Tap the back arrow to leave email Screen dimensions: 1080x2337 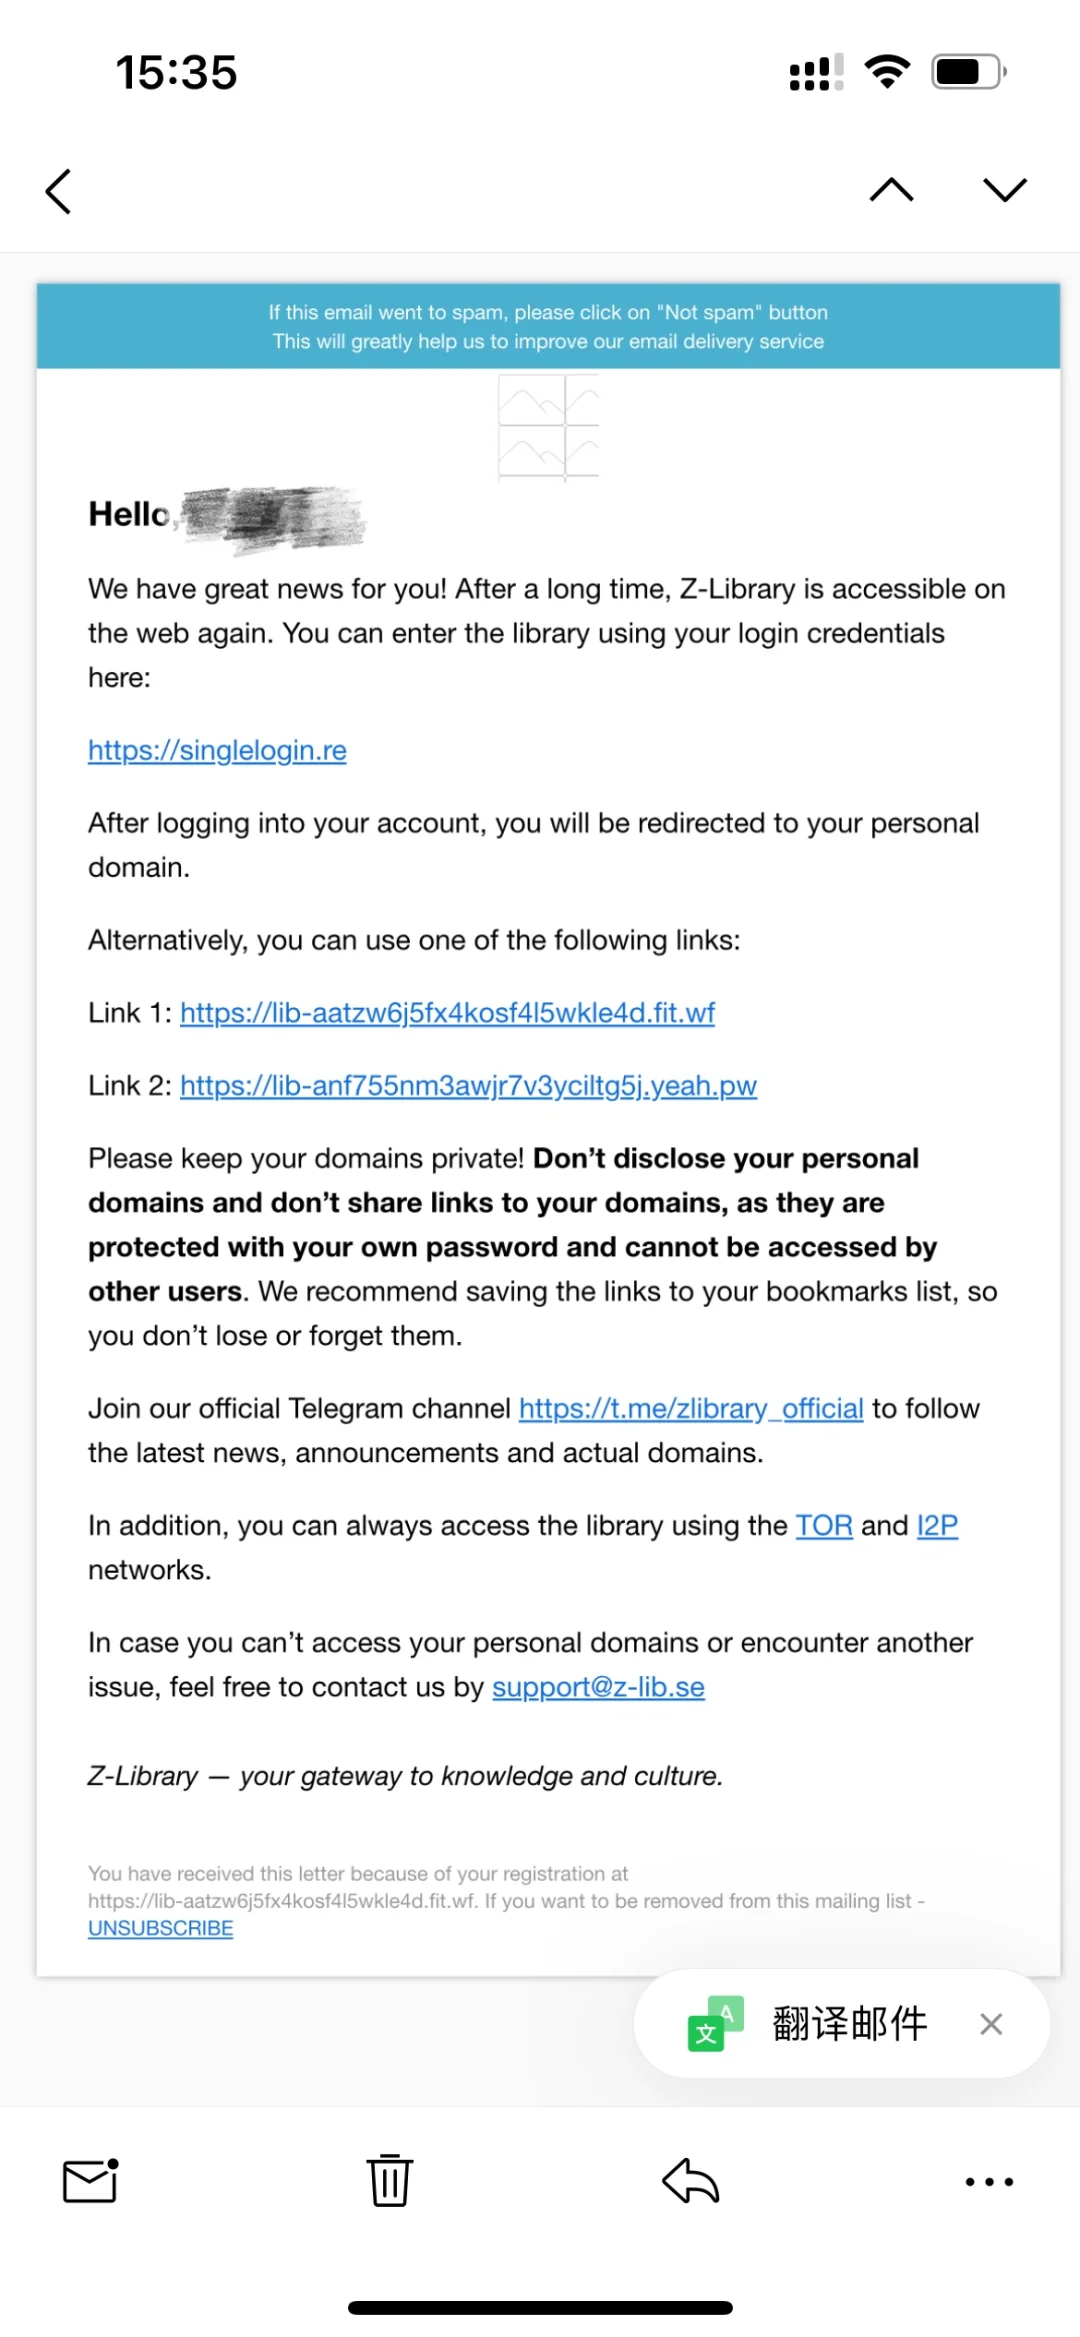pyautogui.click(x=59, y=191)
